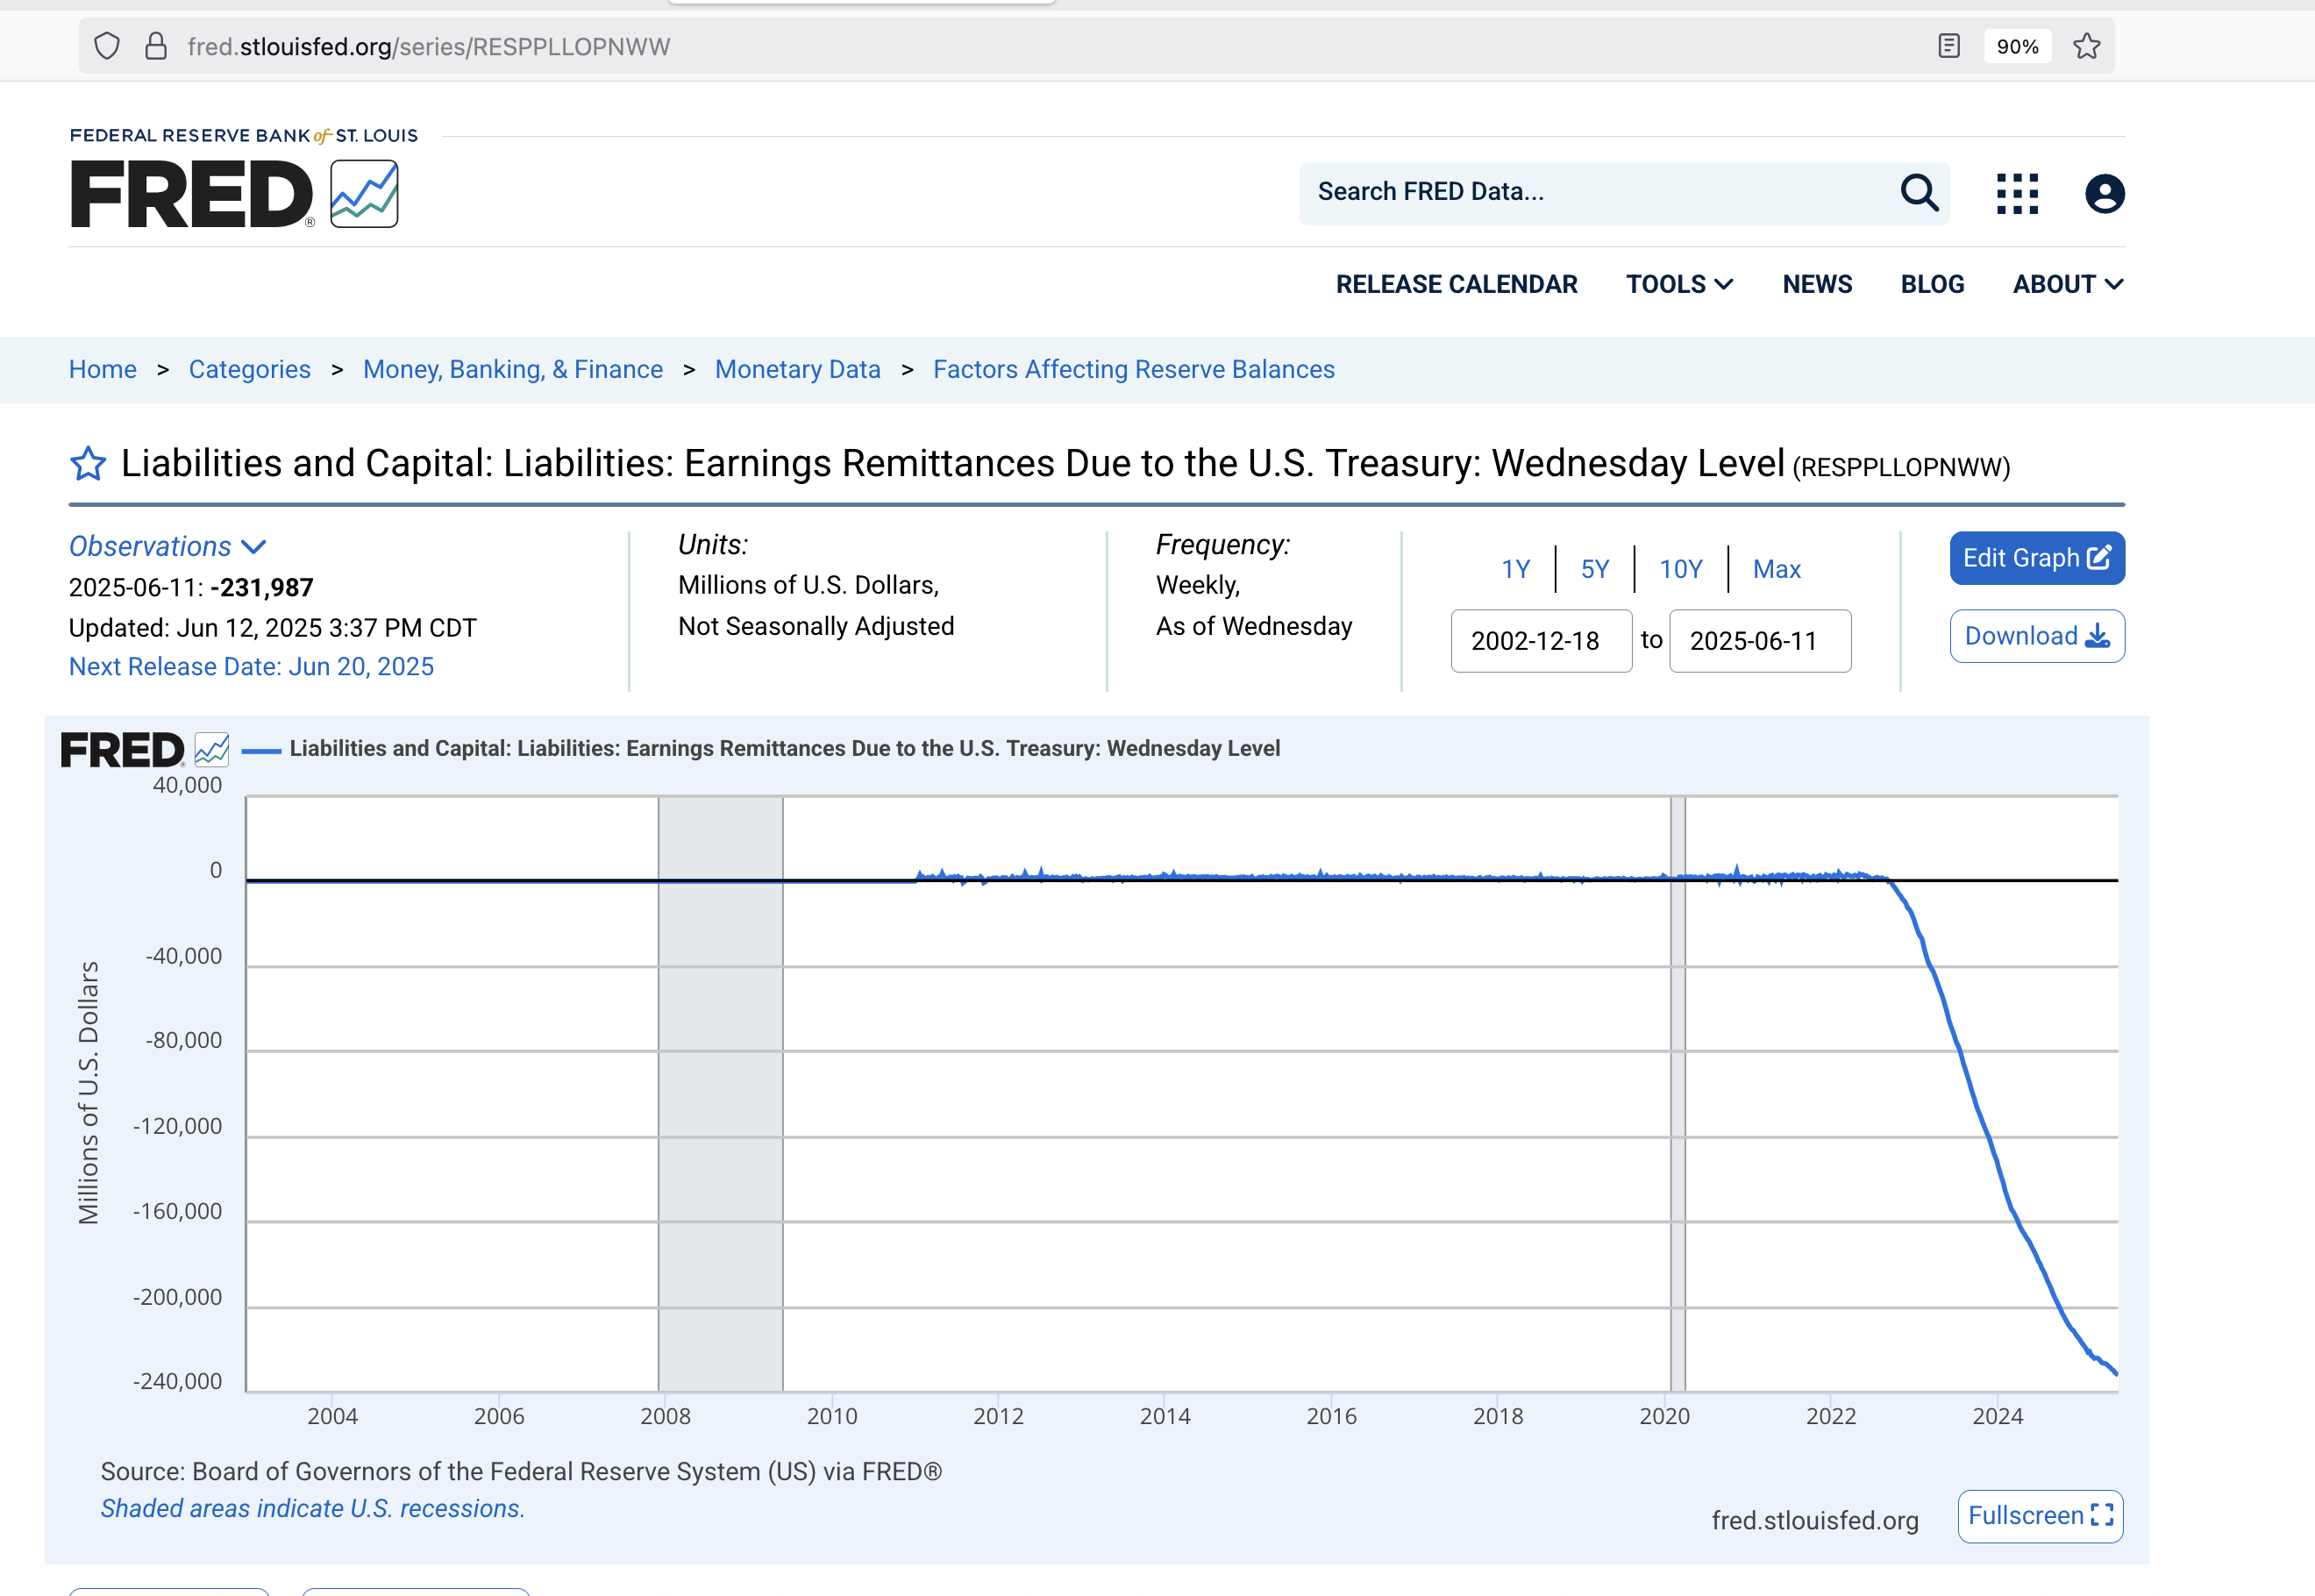The image size is (2315, 1596).
Task: Open RELEASE CALENDAR page
Action: click(1456, 284)
